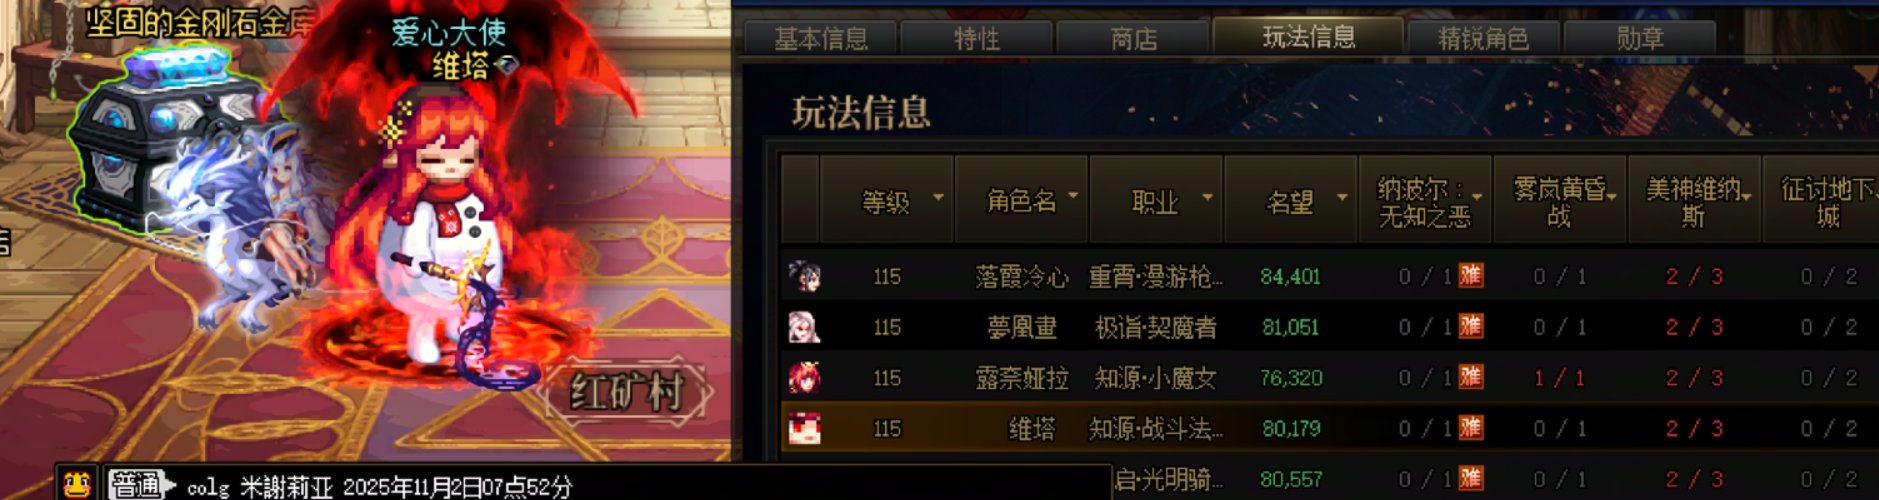Click the diamond badge beside 维塔 name
1879x500 pixels.
click(x=507, y=66)
